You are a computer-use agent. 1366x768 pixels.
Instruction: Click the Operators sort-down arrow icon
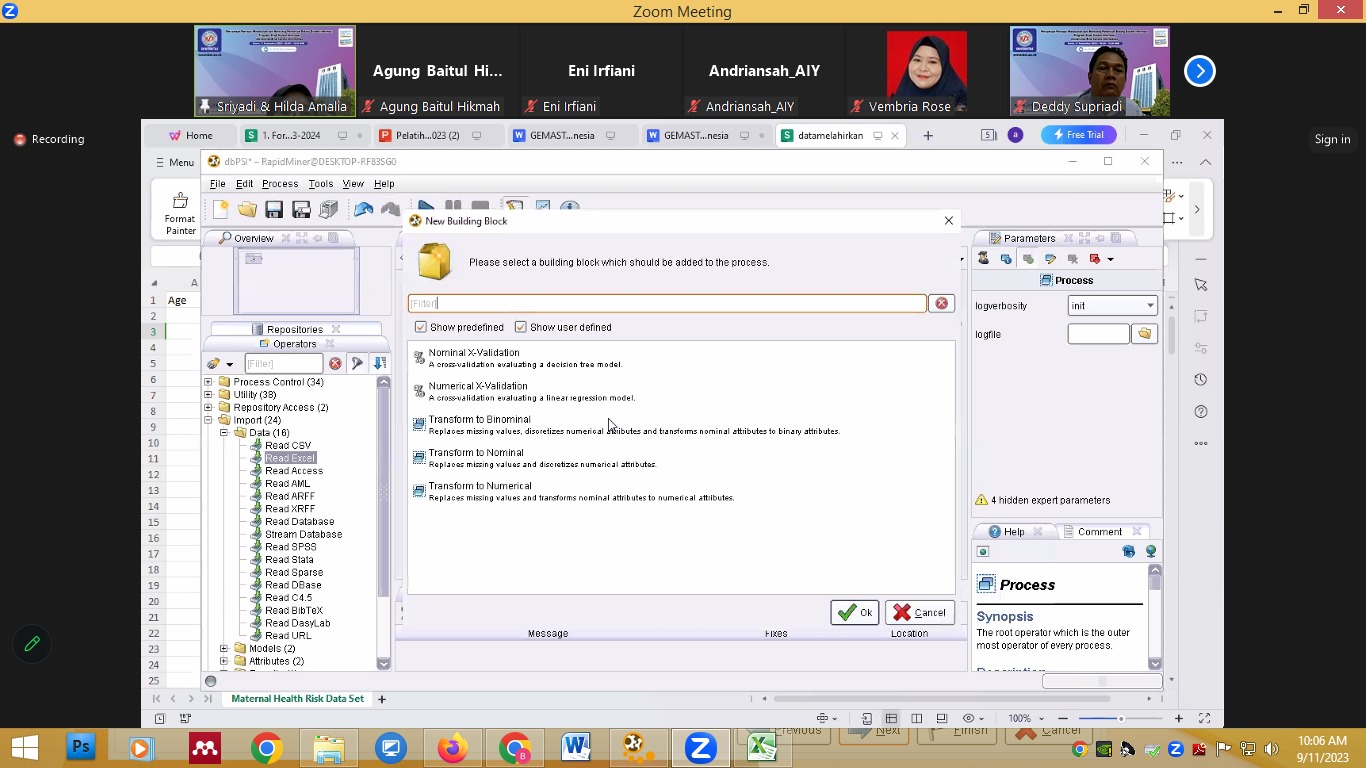point(379,364)
